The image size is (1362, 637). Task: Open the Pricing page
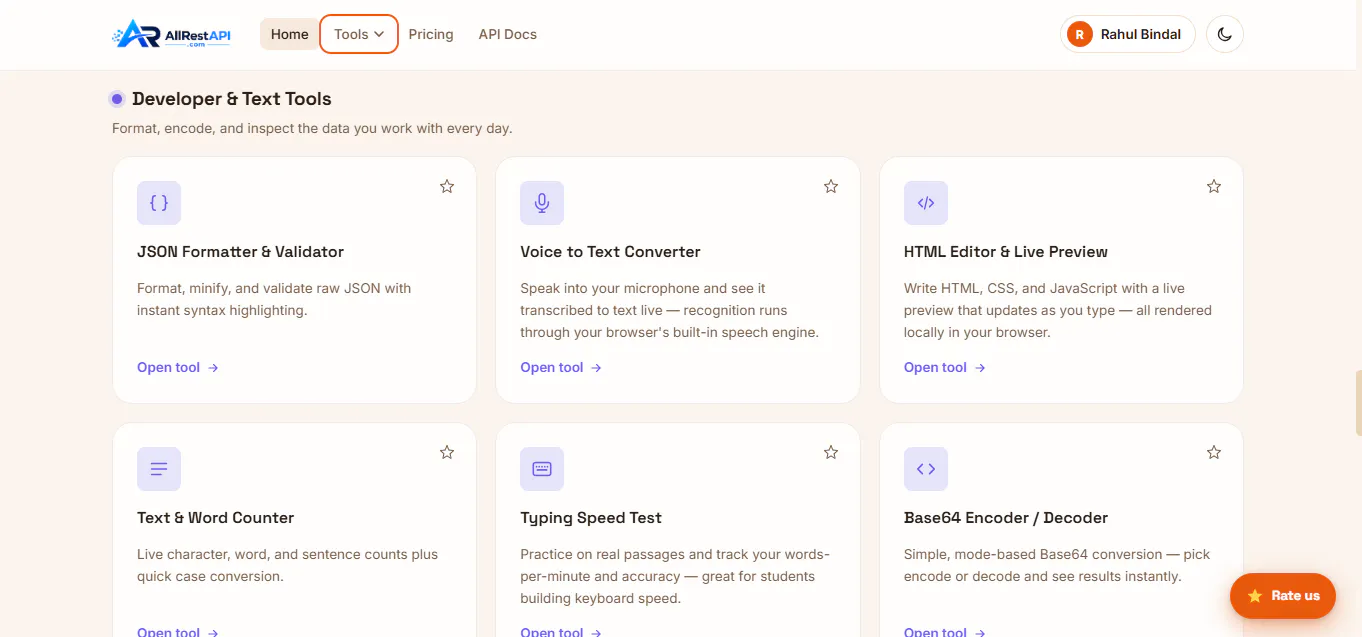coord(431,34)
